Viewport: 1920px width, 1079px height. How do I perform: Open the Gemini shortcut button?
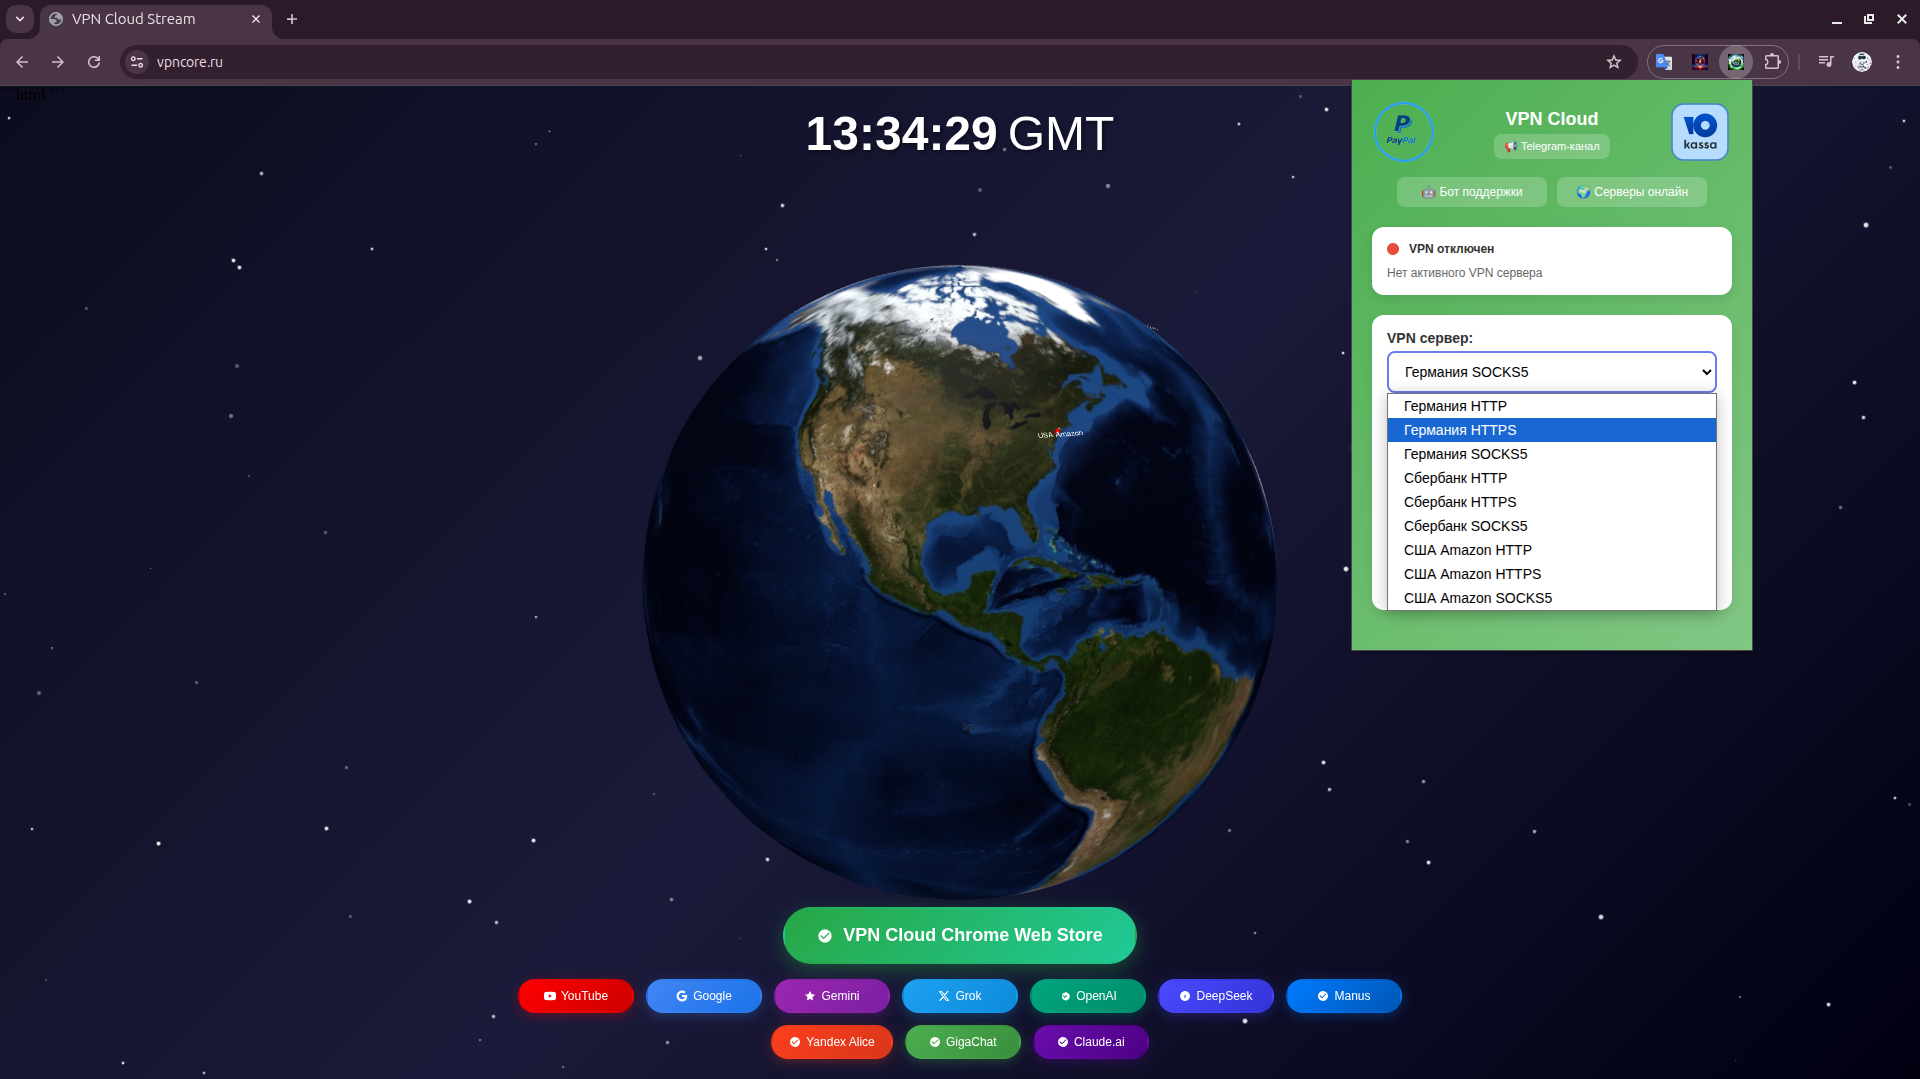[x=832, y=996]
